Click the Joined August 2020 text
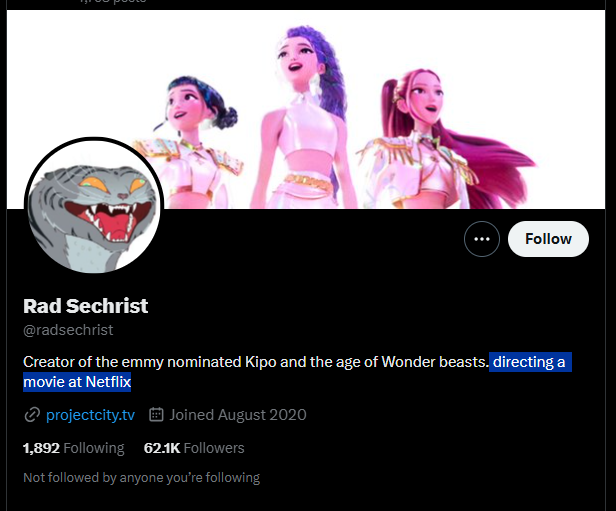Viewport: 616px width, 511px height. click(238, 415)
